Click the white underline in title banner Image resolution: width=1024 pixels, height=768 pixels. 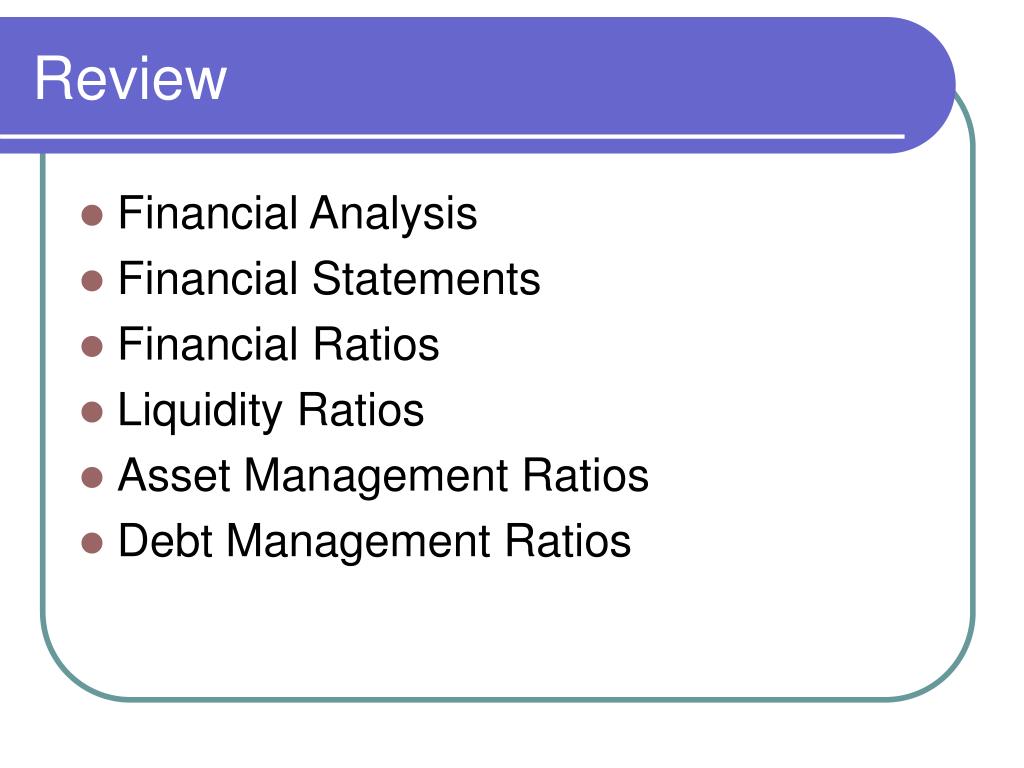point(452,136)
